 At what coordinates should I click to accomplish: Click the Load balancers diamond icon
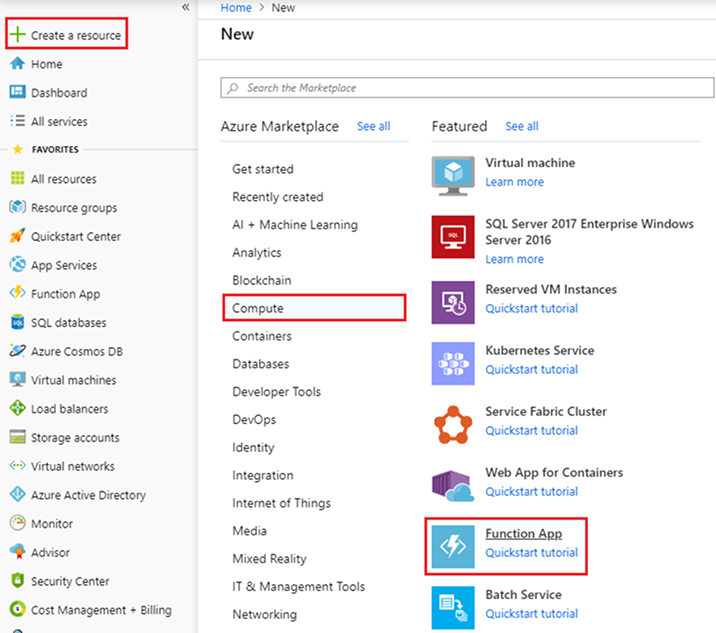[17, 408]
